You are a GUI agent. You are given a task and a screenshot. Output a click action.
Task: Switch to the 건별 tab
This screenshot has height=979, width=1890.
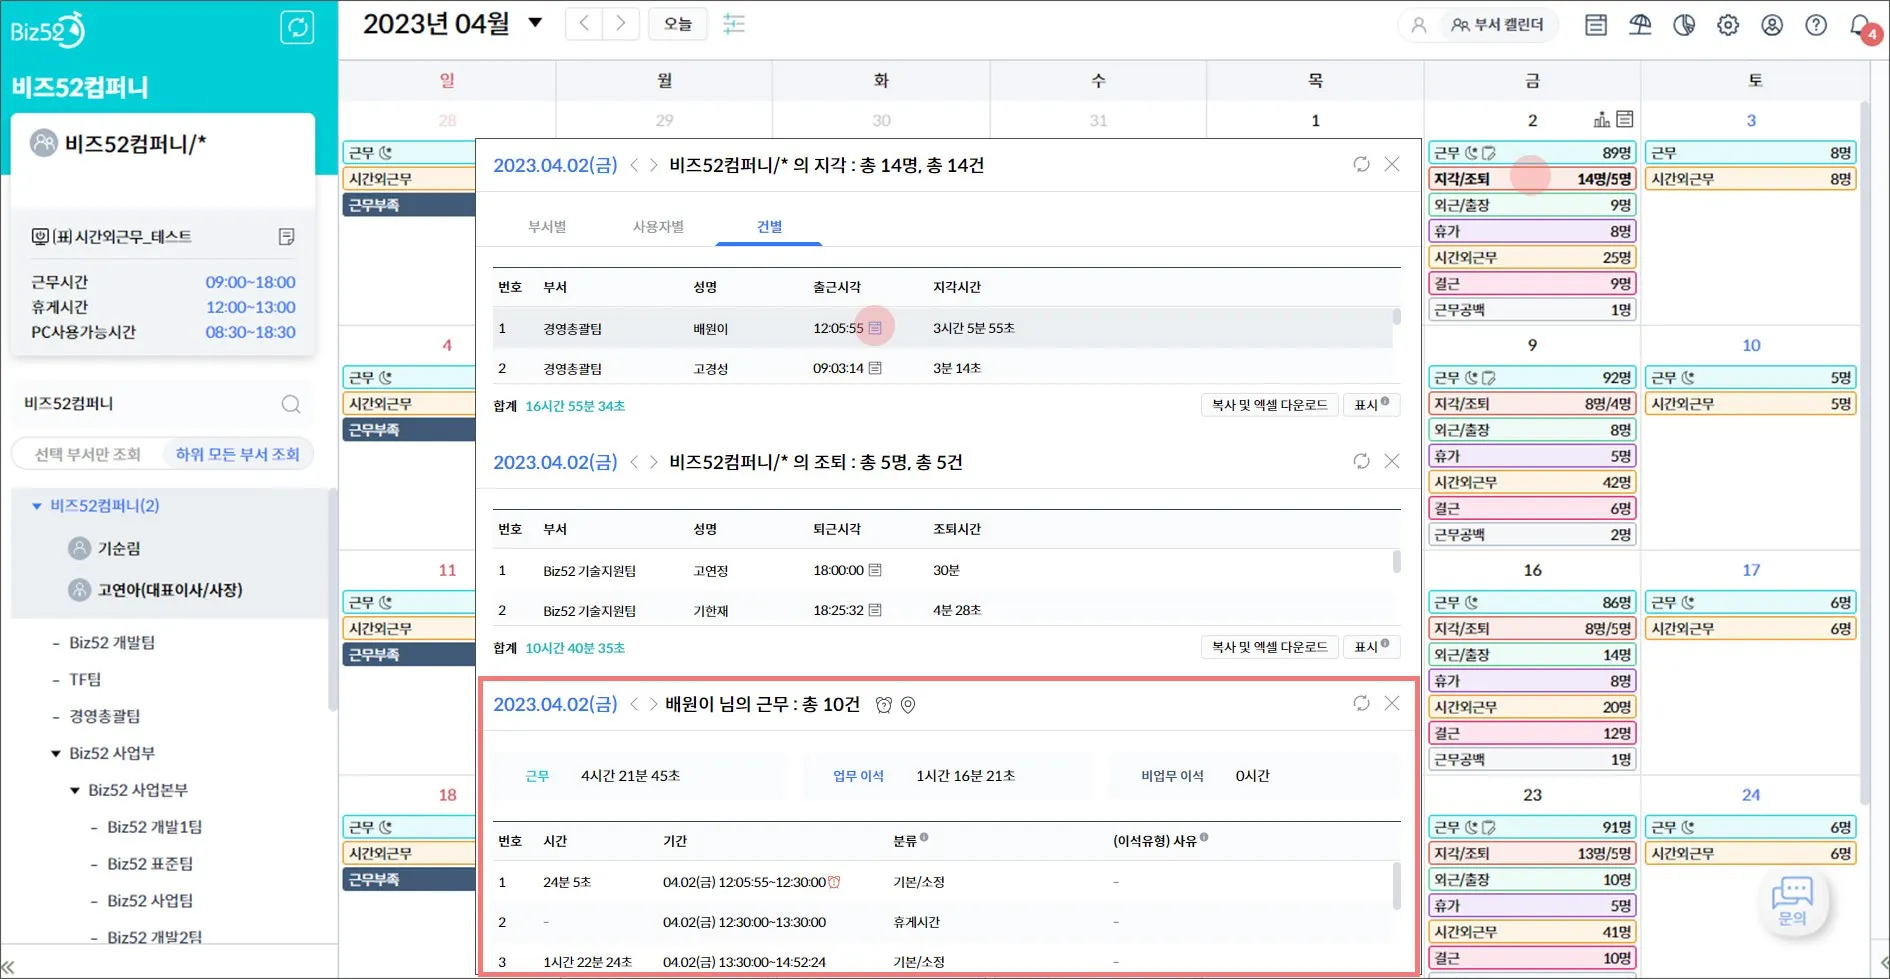pos(769,227)
